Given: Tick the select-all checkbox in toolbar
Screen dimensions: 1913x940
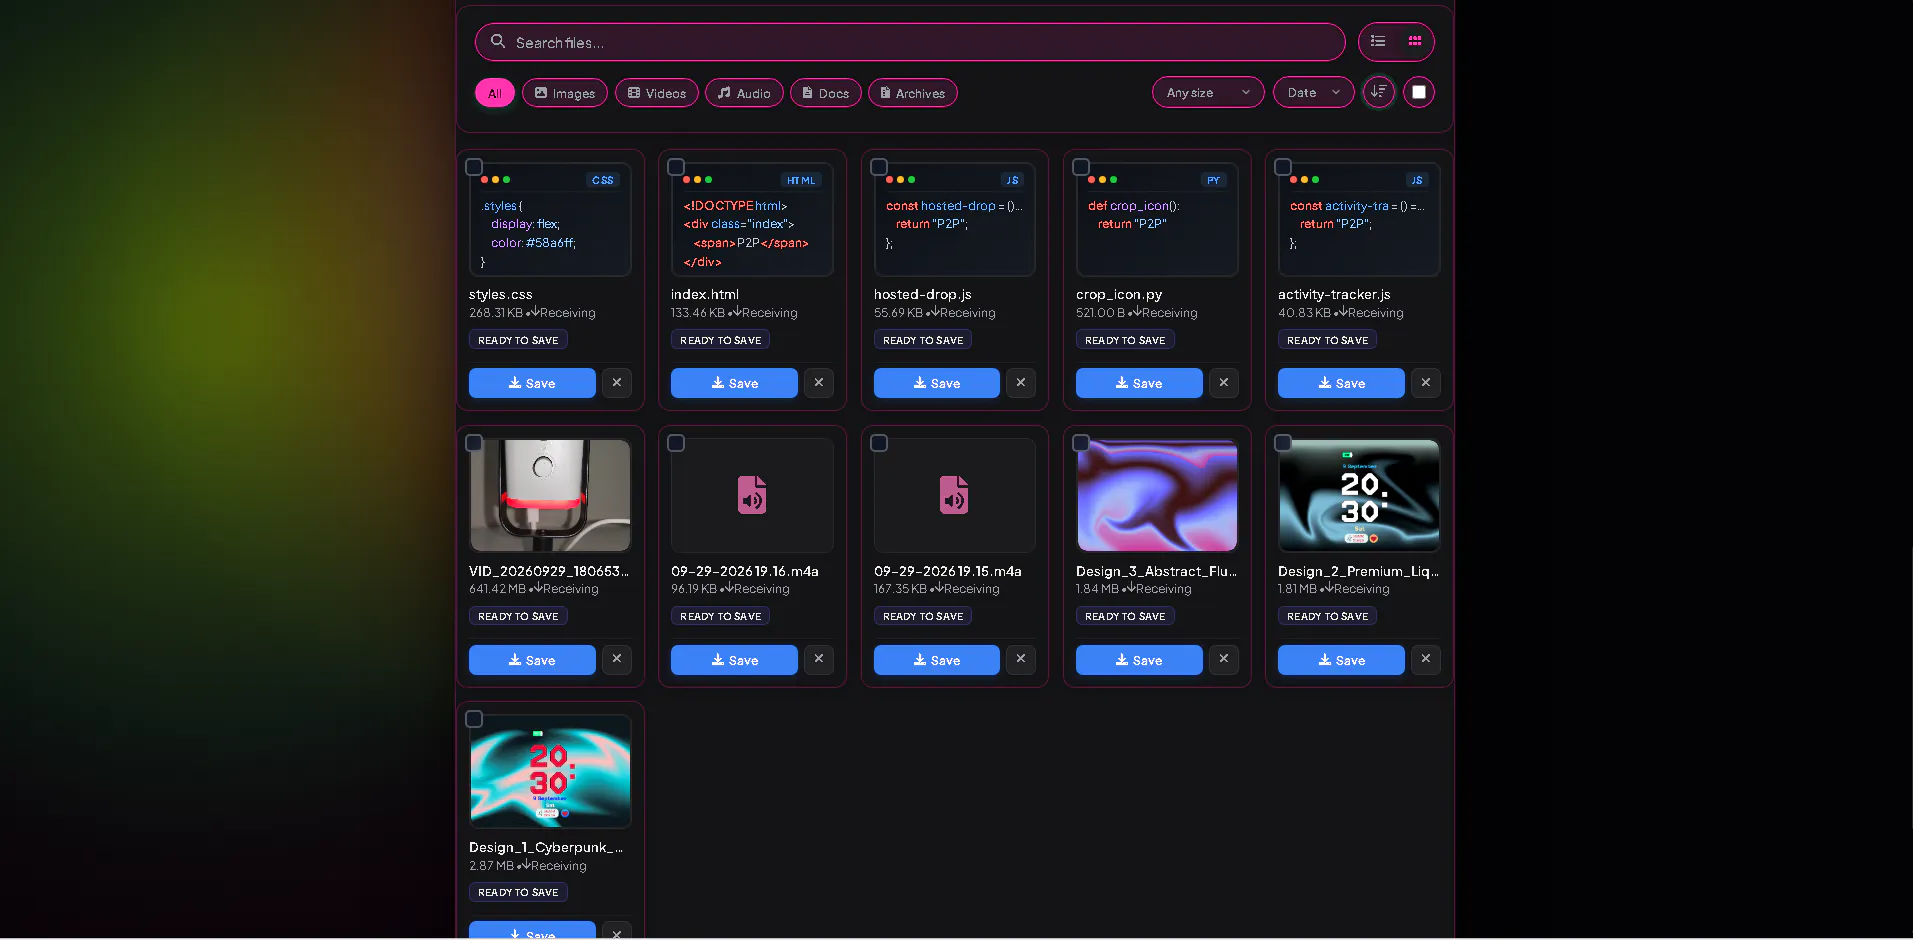Looking at the screenshot, I should [x=1419, y=92].
